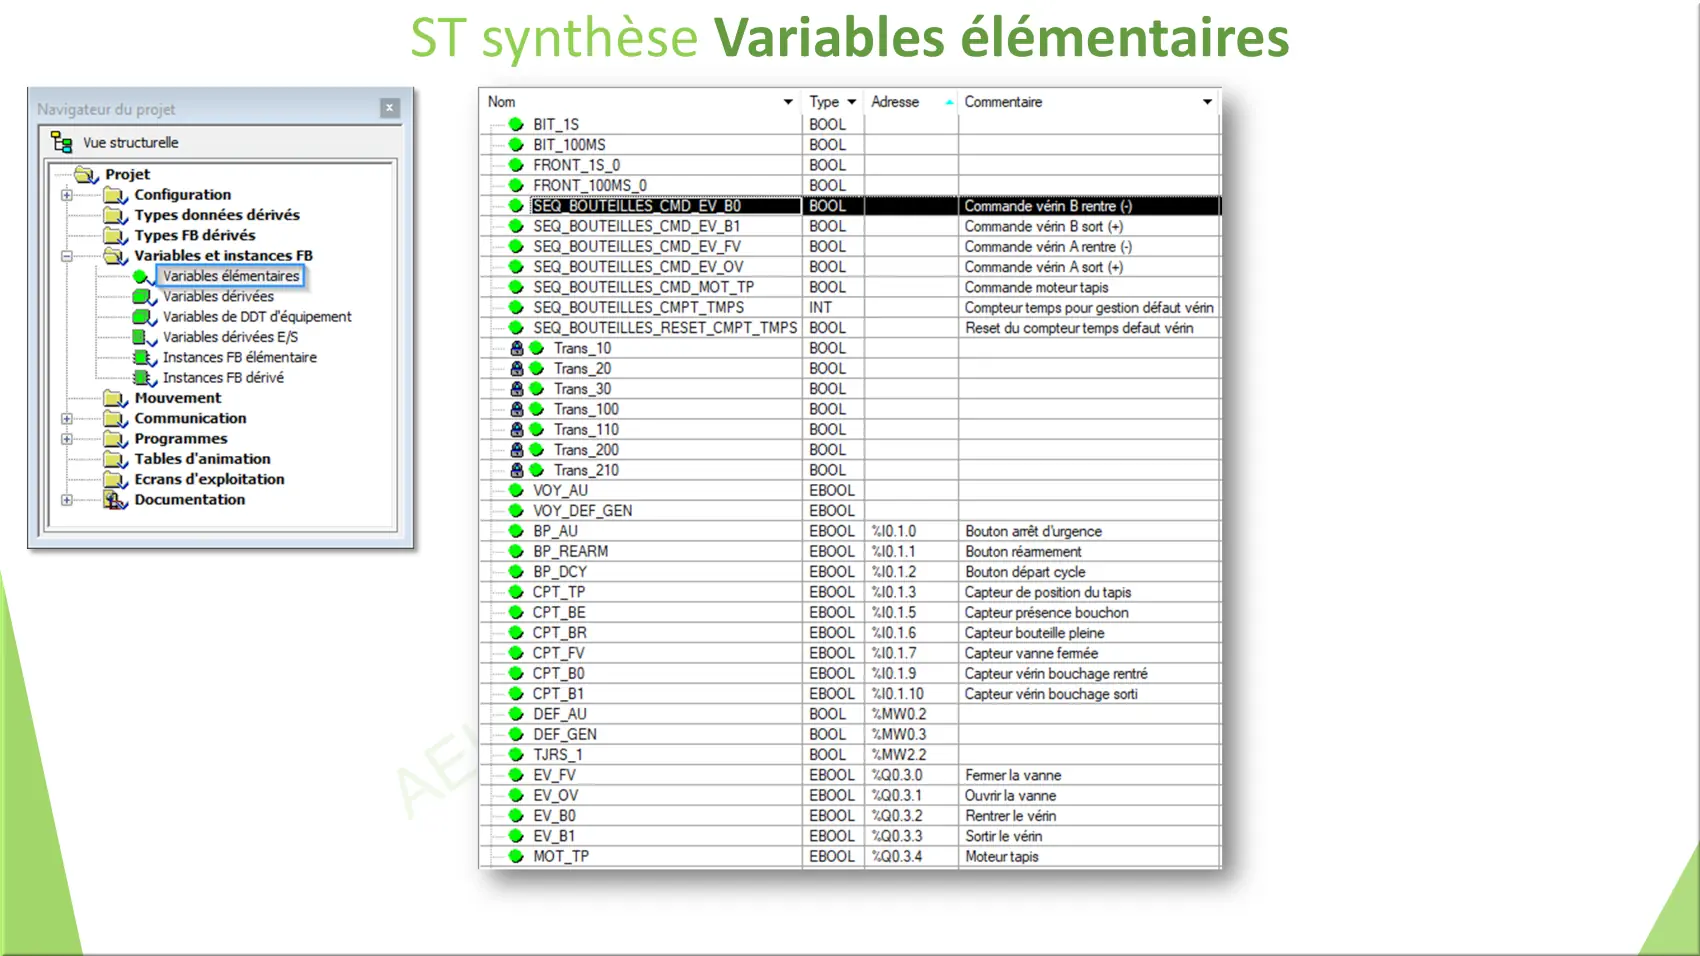Click the green variable icon of BP_AU
Viewport: 1700px width, 956px height.
[516, 531]
